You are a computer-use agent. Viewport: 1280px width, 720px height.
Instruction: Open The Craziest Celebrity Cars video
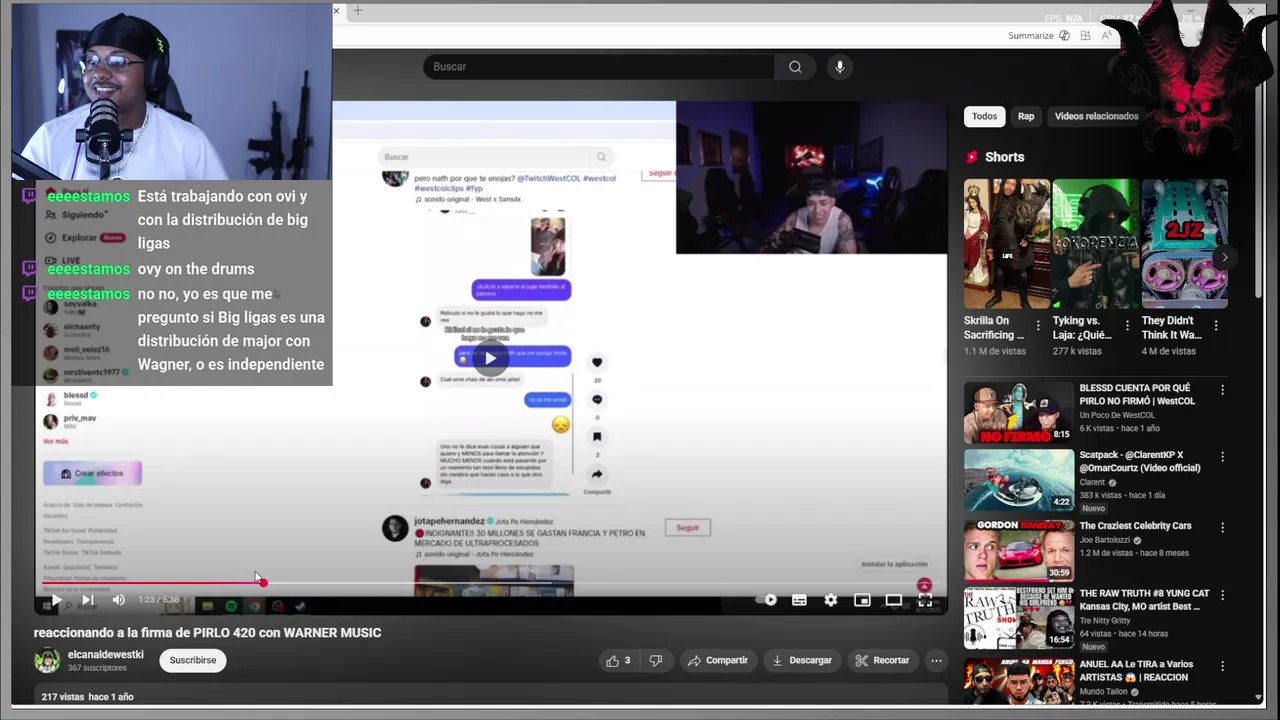click(x=1018, y=550)
